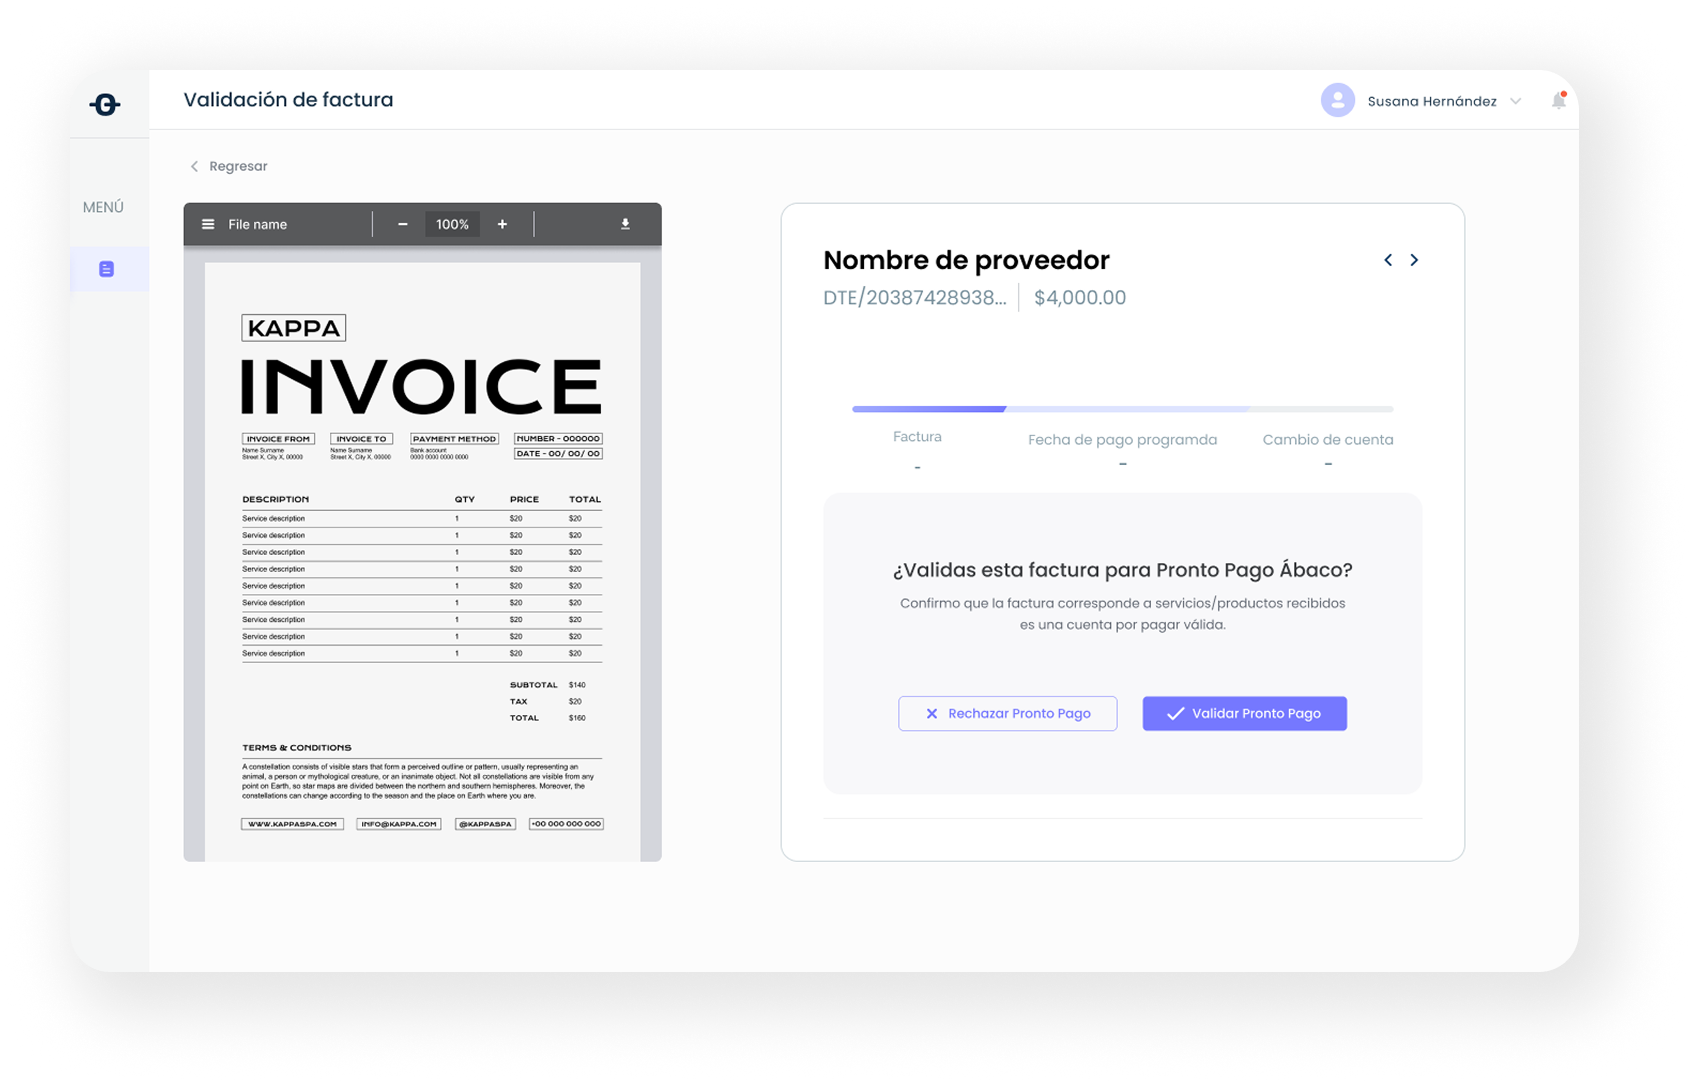Open the notifications bell
Screen dimensions: 1689x1082
tap(1558, 100)
